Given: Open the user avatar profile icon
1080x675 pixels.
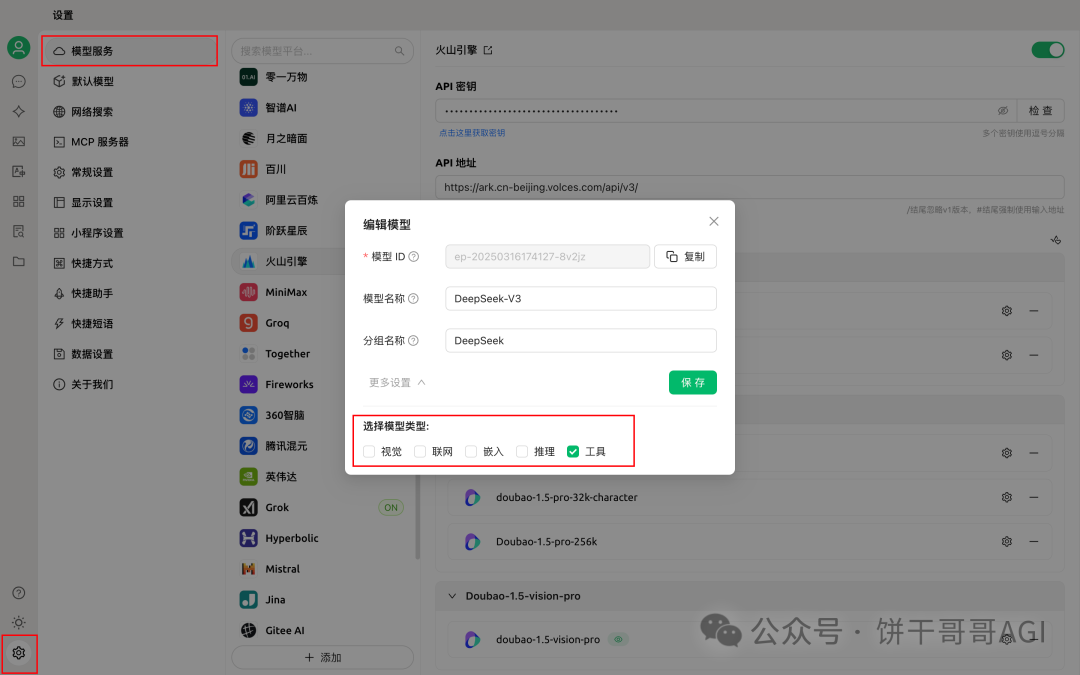Looking at the screenshot, I should (x=19, y=48).
